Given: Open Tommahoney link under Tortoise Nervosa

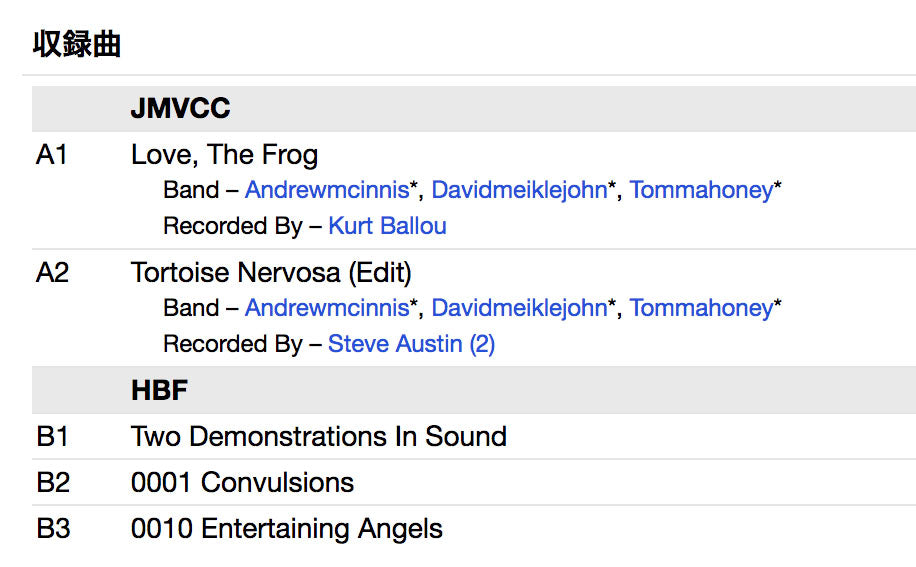Looking at the screenshot, I should tap(701, 308).
